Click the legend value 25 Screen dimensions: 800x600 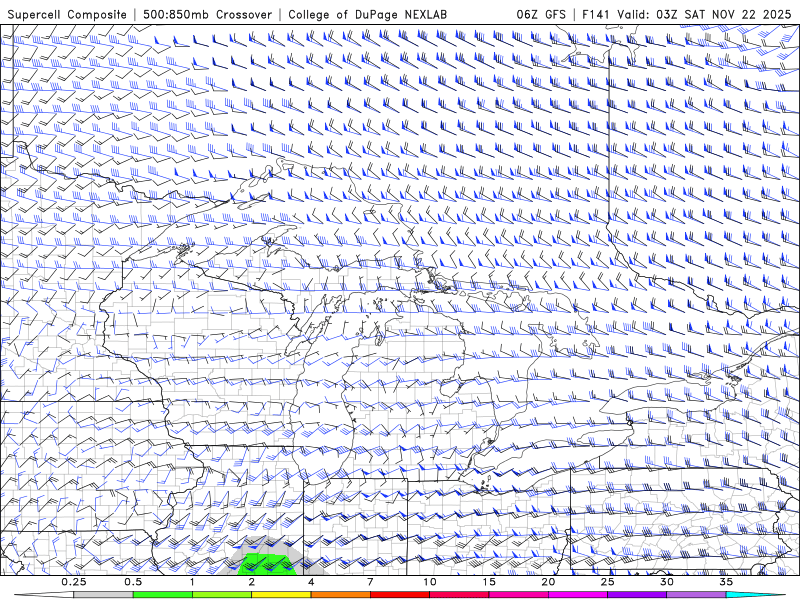click(607, 582)
